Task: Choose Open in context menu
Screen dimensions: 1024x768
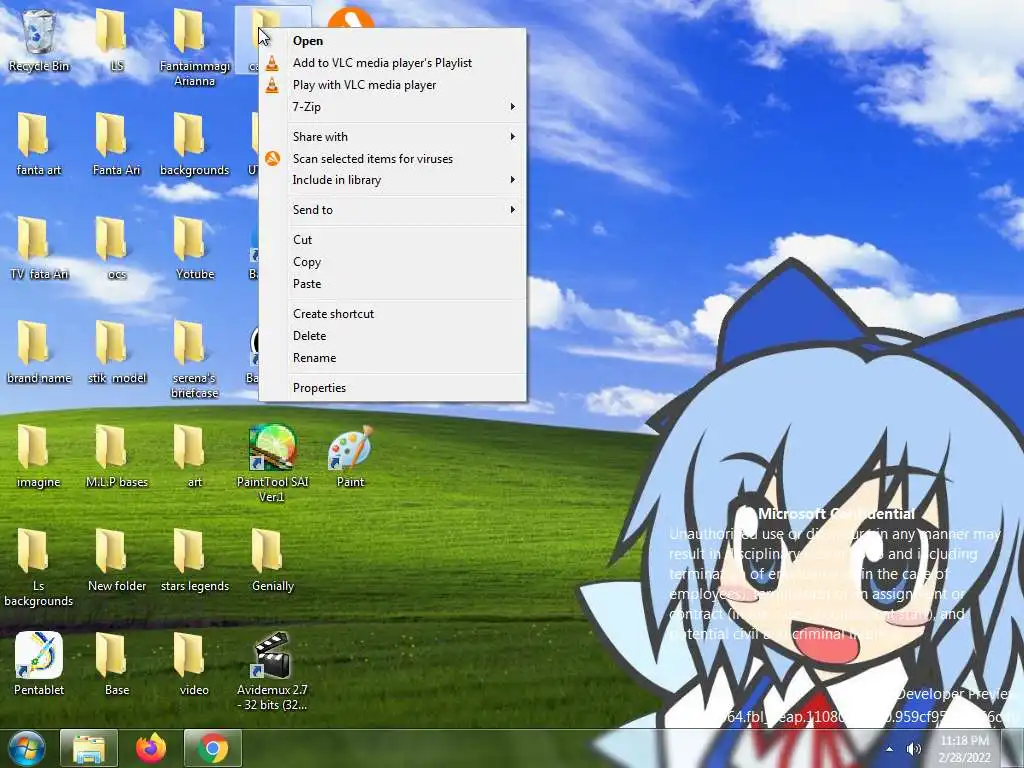Action: click(392, 40)
